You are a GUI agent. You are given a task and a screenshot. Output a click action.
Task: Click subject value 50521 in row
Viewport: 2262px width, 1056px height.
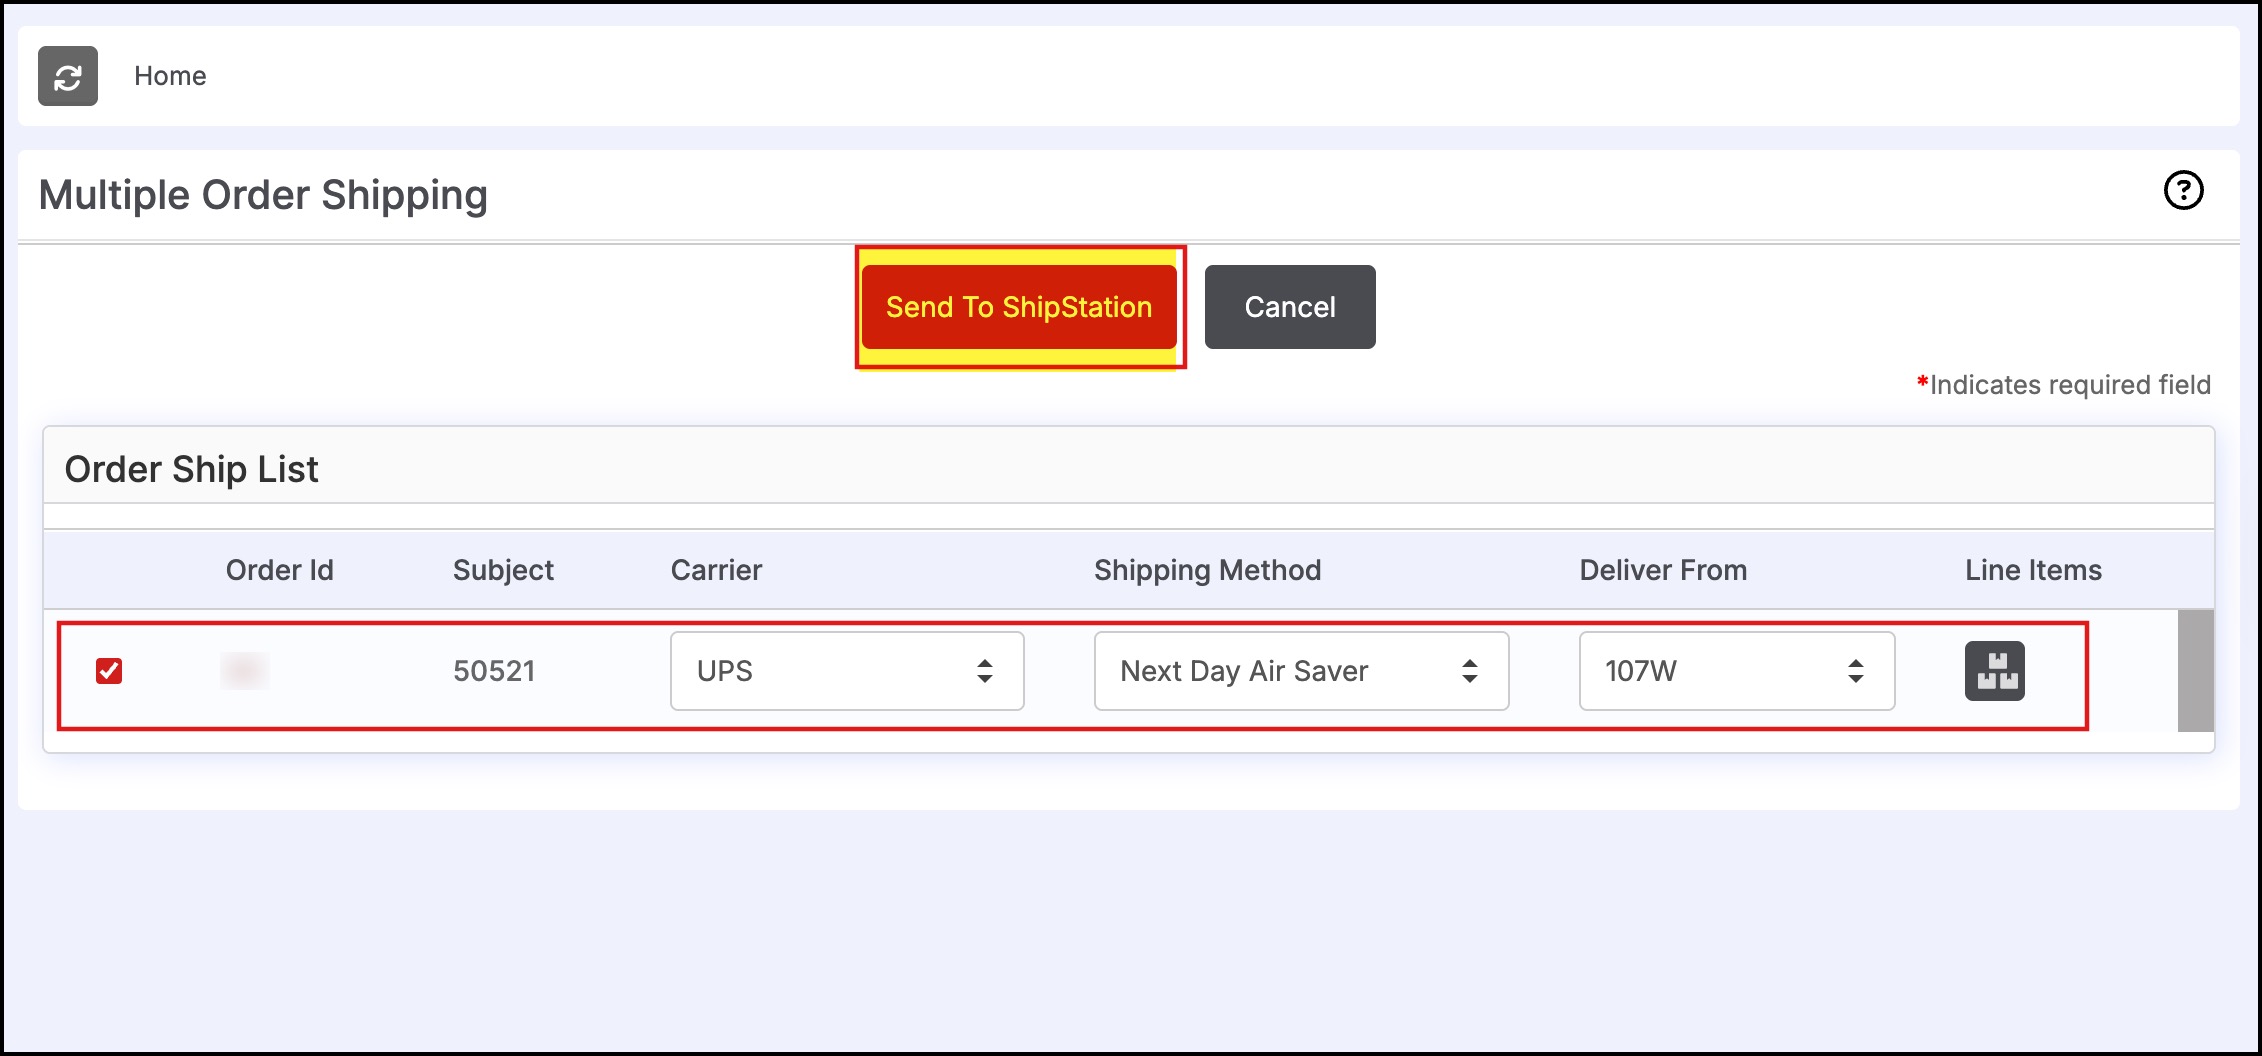494,671
